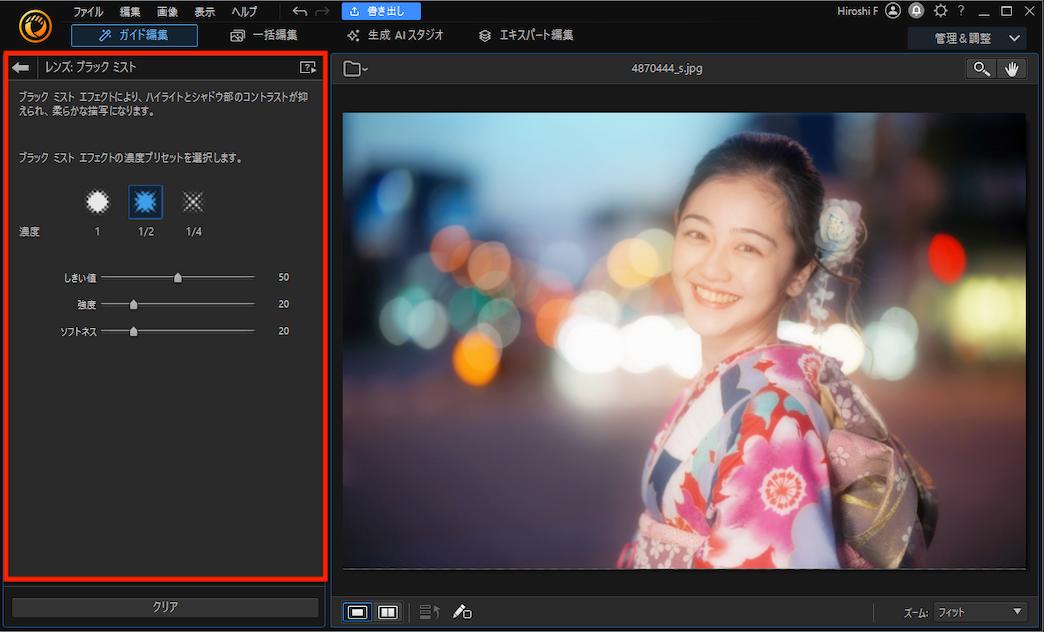Open the settings gear icon
The width and height of the screenshot is (1044, 632).
coord(940,11)
